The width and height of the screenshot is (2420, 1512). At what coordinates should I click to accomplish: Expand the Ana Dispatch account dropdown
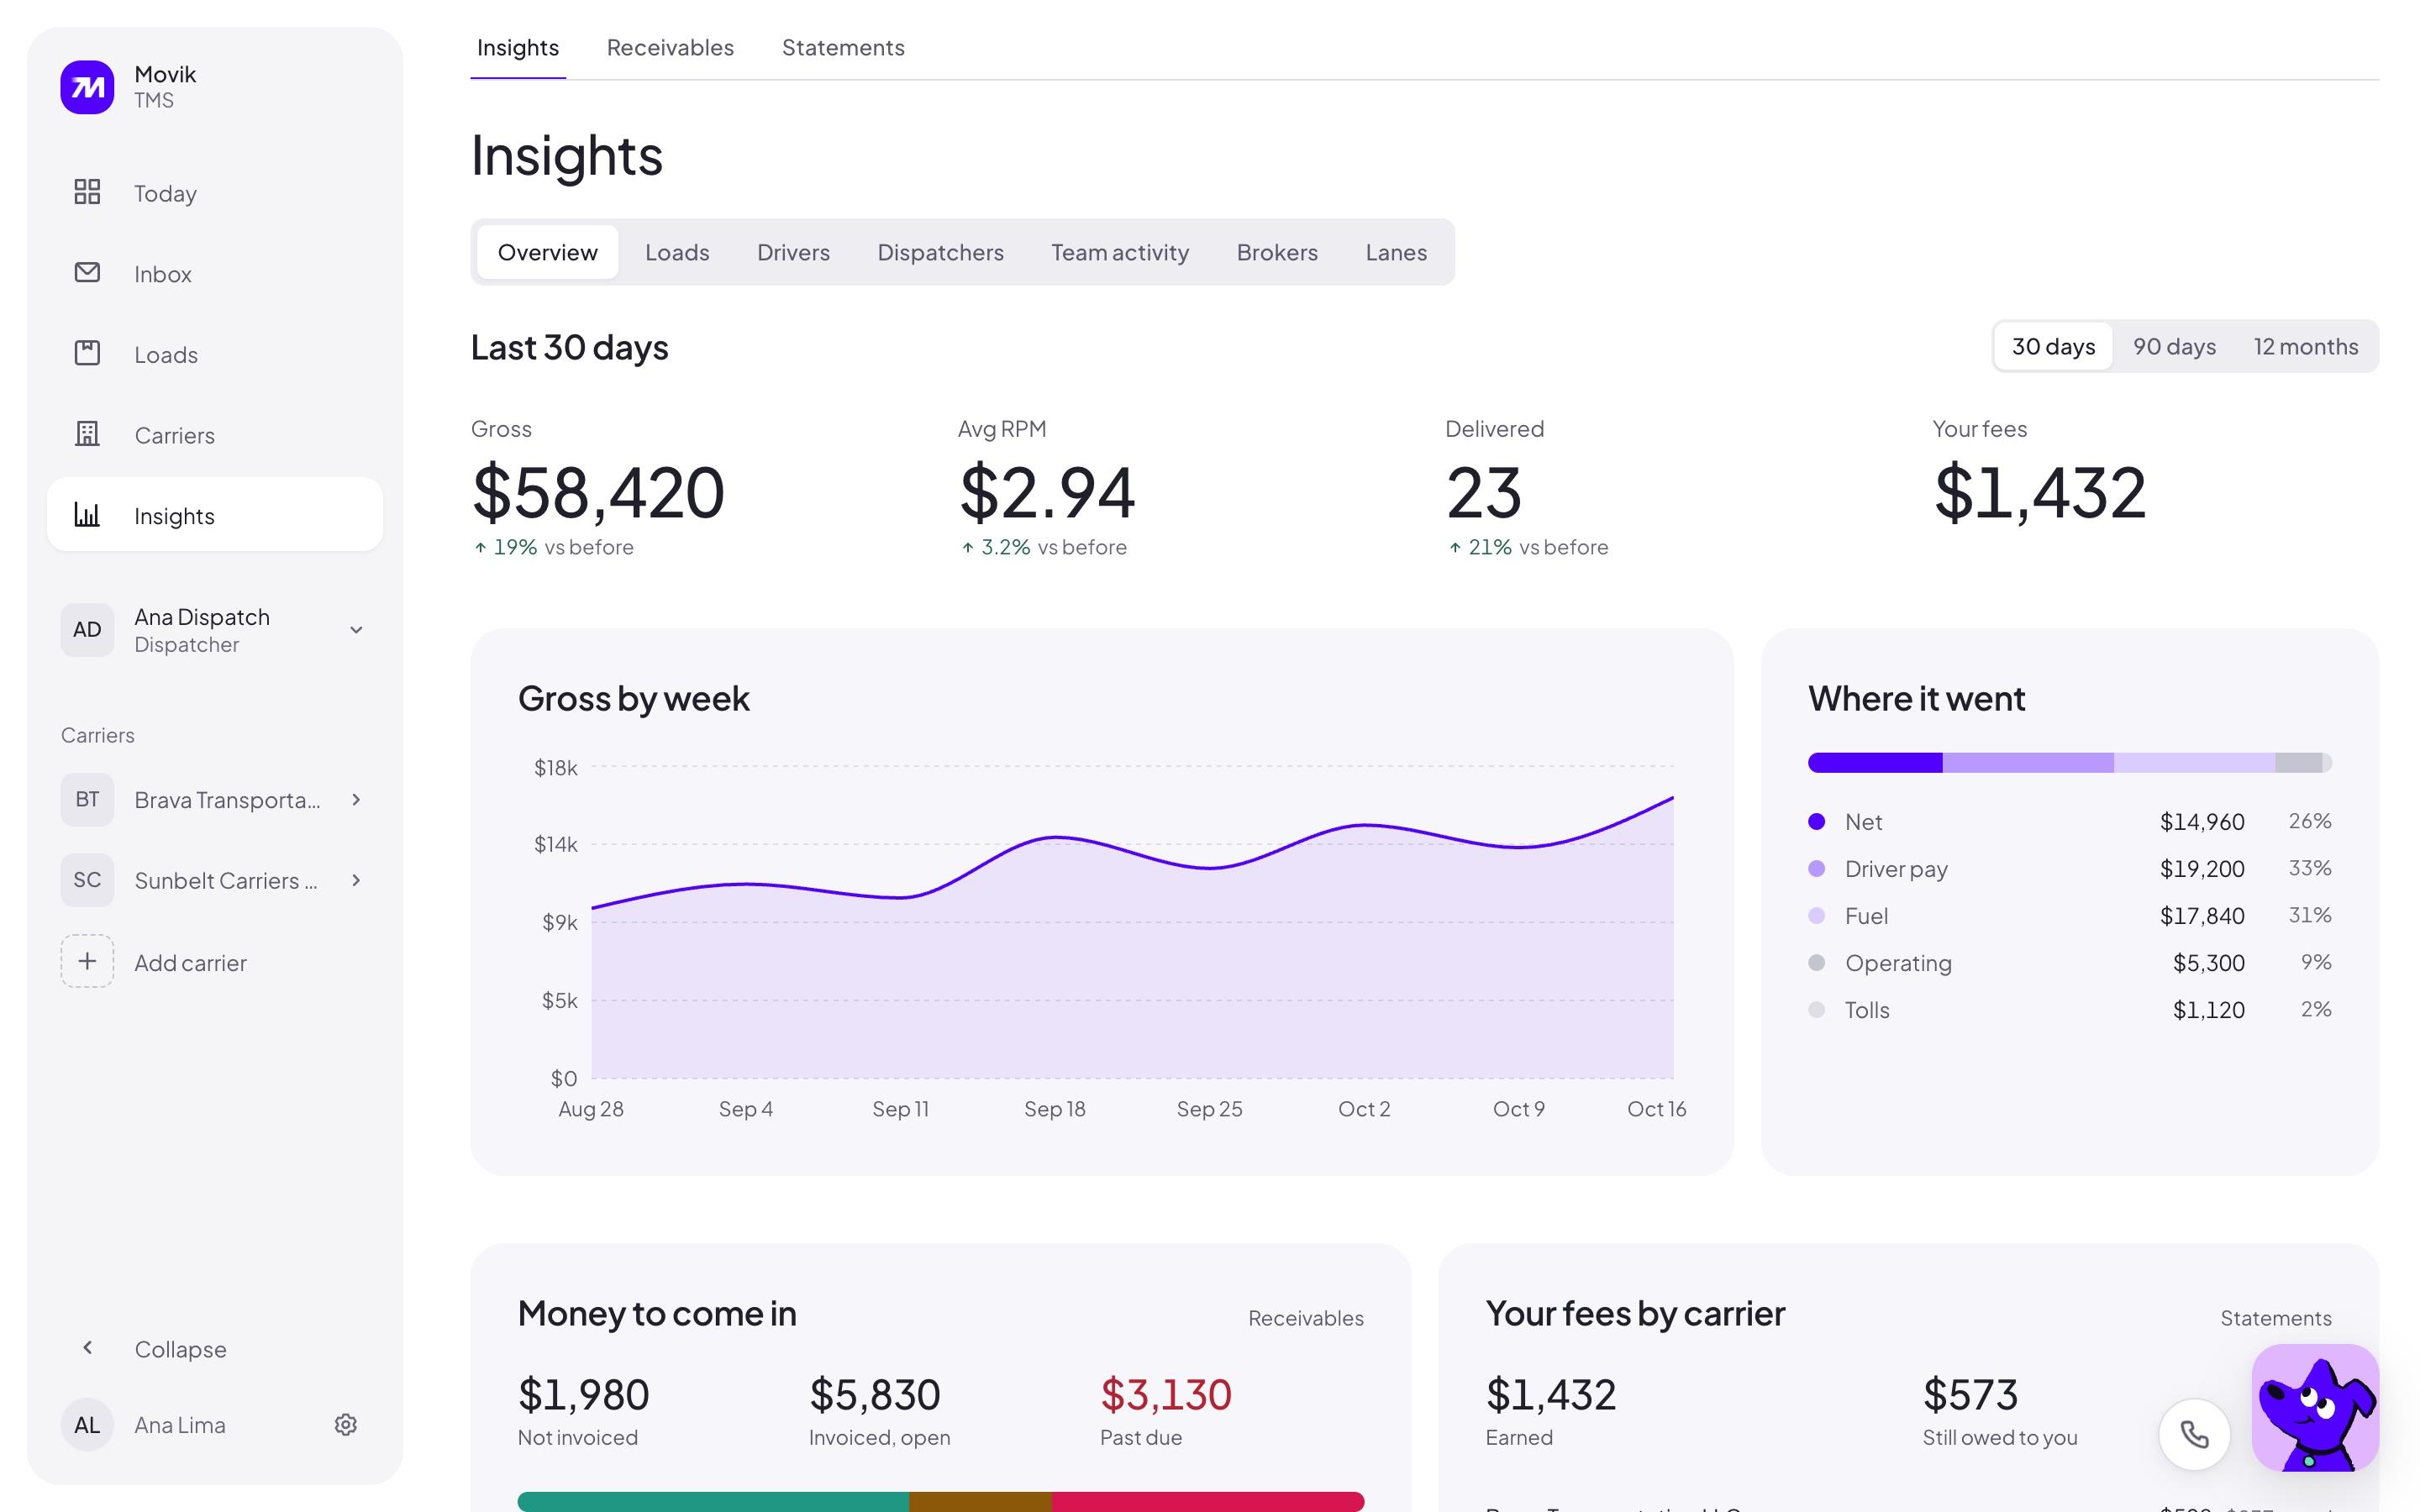pos(356,629)
